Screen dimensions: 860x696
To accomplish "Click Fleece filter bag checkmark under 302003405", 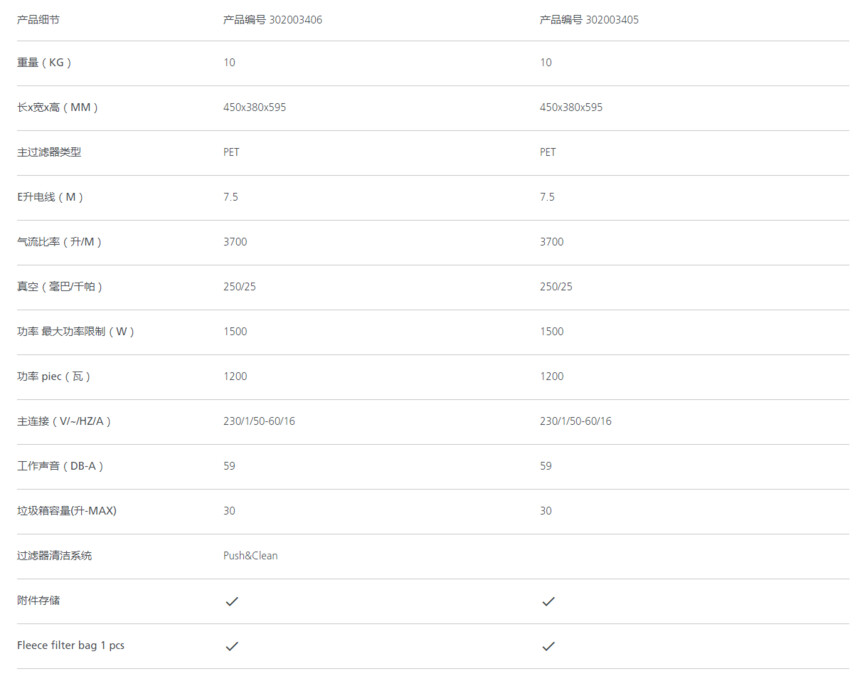I will pyautogui.click(x=548, y=646).
